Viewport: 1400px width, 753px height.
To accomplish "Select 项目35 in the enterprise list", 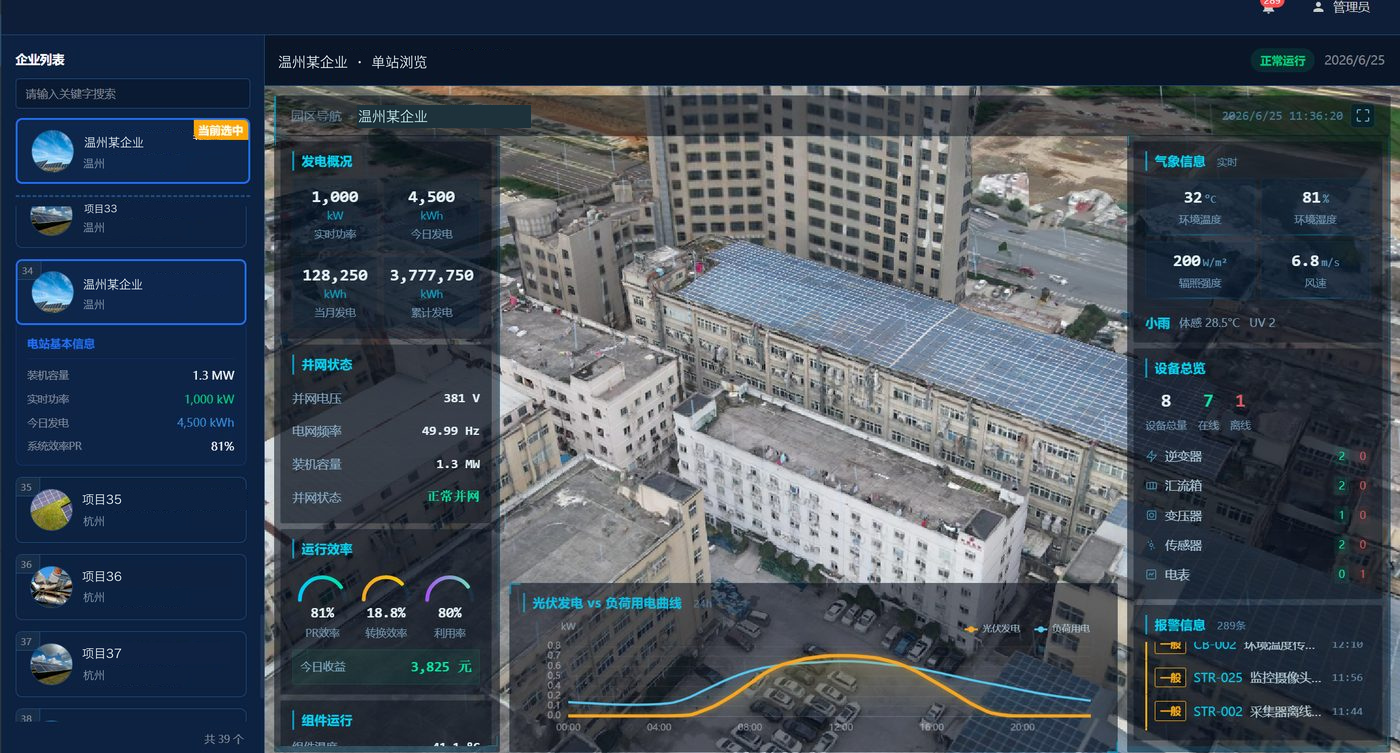I will pyautogui.click(x=131, y=509).
